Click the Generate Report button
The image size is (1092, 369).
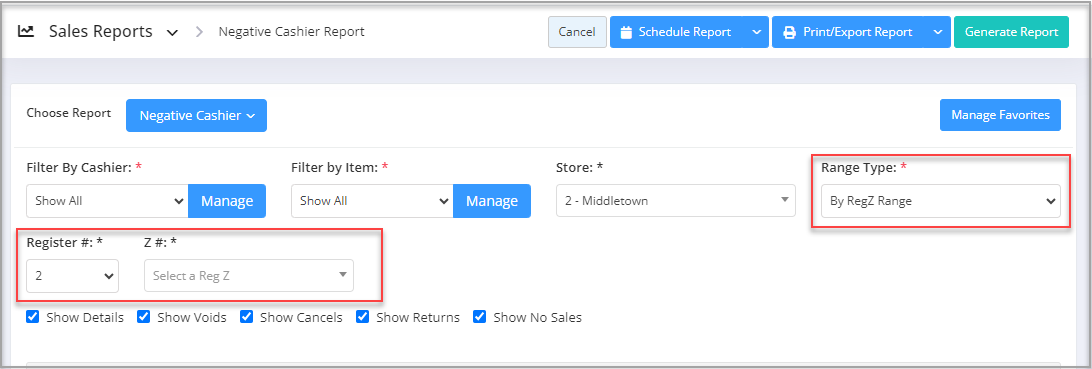(1011, 32)
